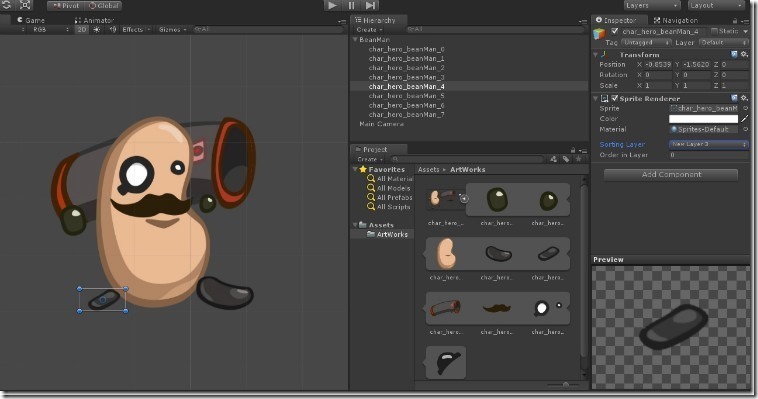Viewport: 758px width, 399px height.
Task: Enable the Static checkbox
Action: tap(714, 31)
